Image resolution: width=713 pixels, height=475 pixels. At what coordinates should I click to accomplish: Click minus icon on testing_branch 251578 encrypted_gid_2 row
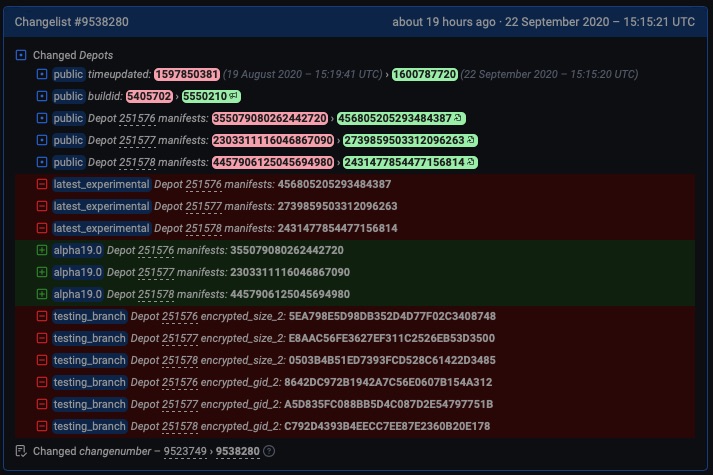(x=41, y=426)
